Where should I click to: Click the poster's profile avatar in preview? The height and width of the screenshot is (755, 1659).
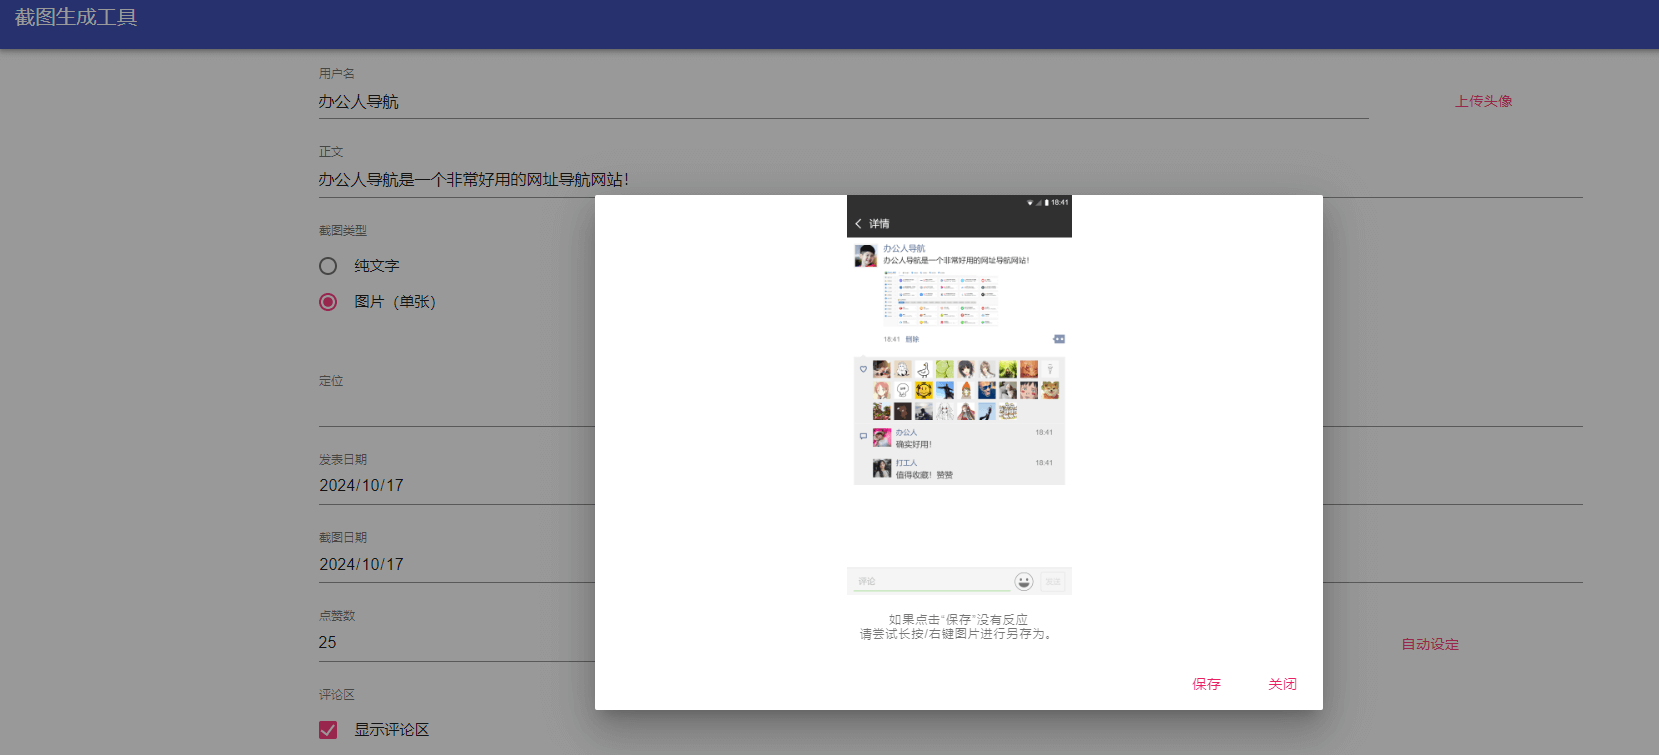[x=865, y=256]
